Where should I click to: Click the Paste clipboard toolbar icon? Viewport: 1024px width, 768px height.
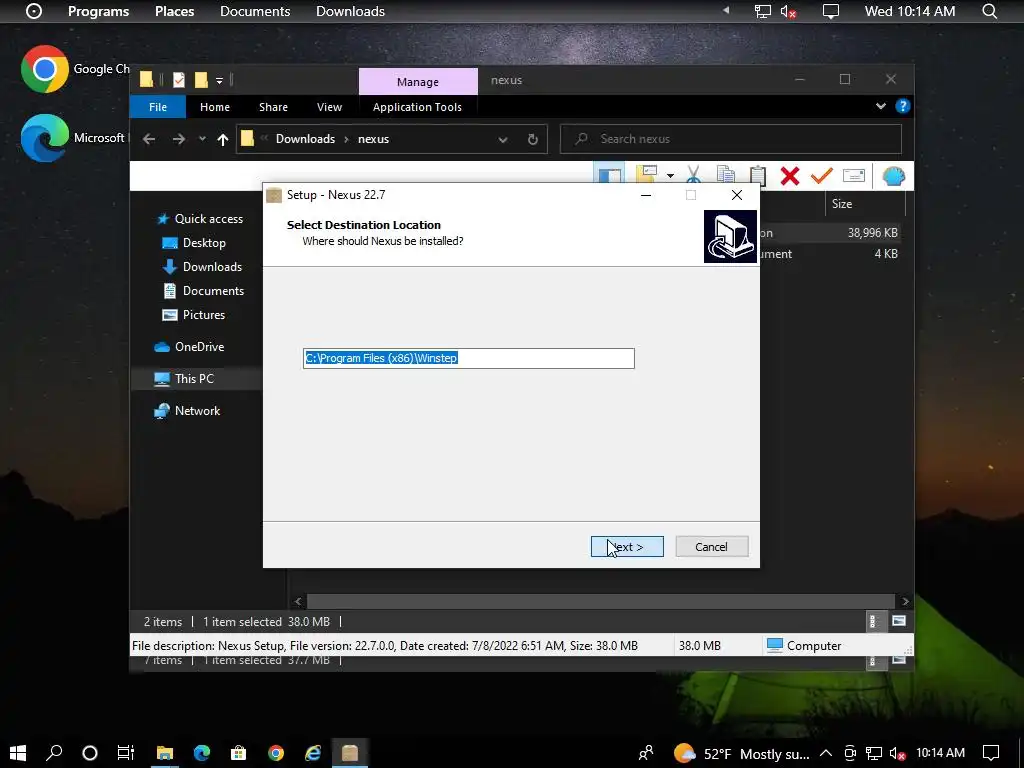tap(758, 175)
